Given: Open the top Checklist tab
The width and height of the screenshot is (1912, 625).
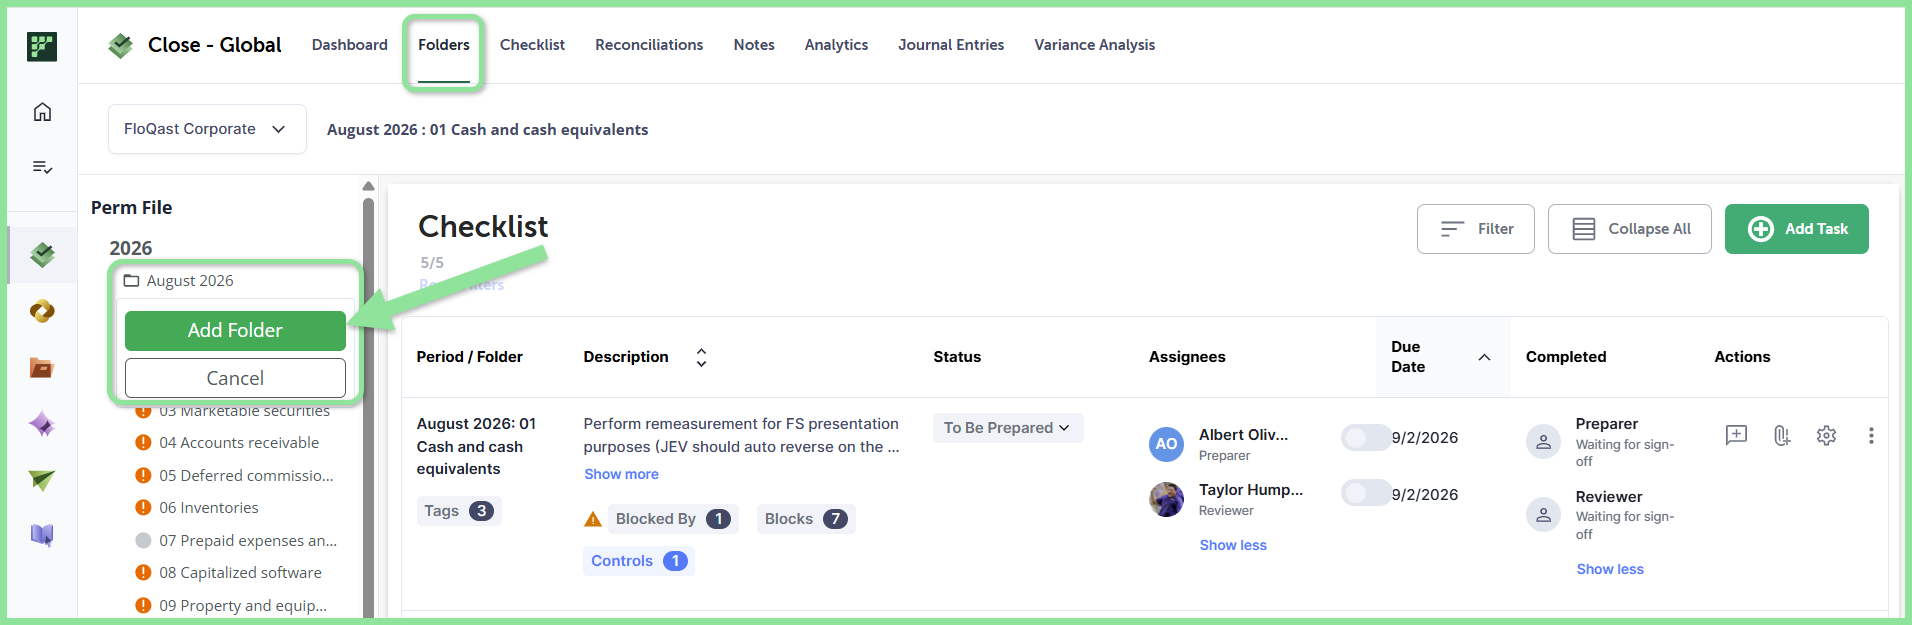Looking at the screenshot, I should tap(532, 45).
